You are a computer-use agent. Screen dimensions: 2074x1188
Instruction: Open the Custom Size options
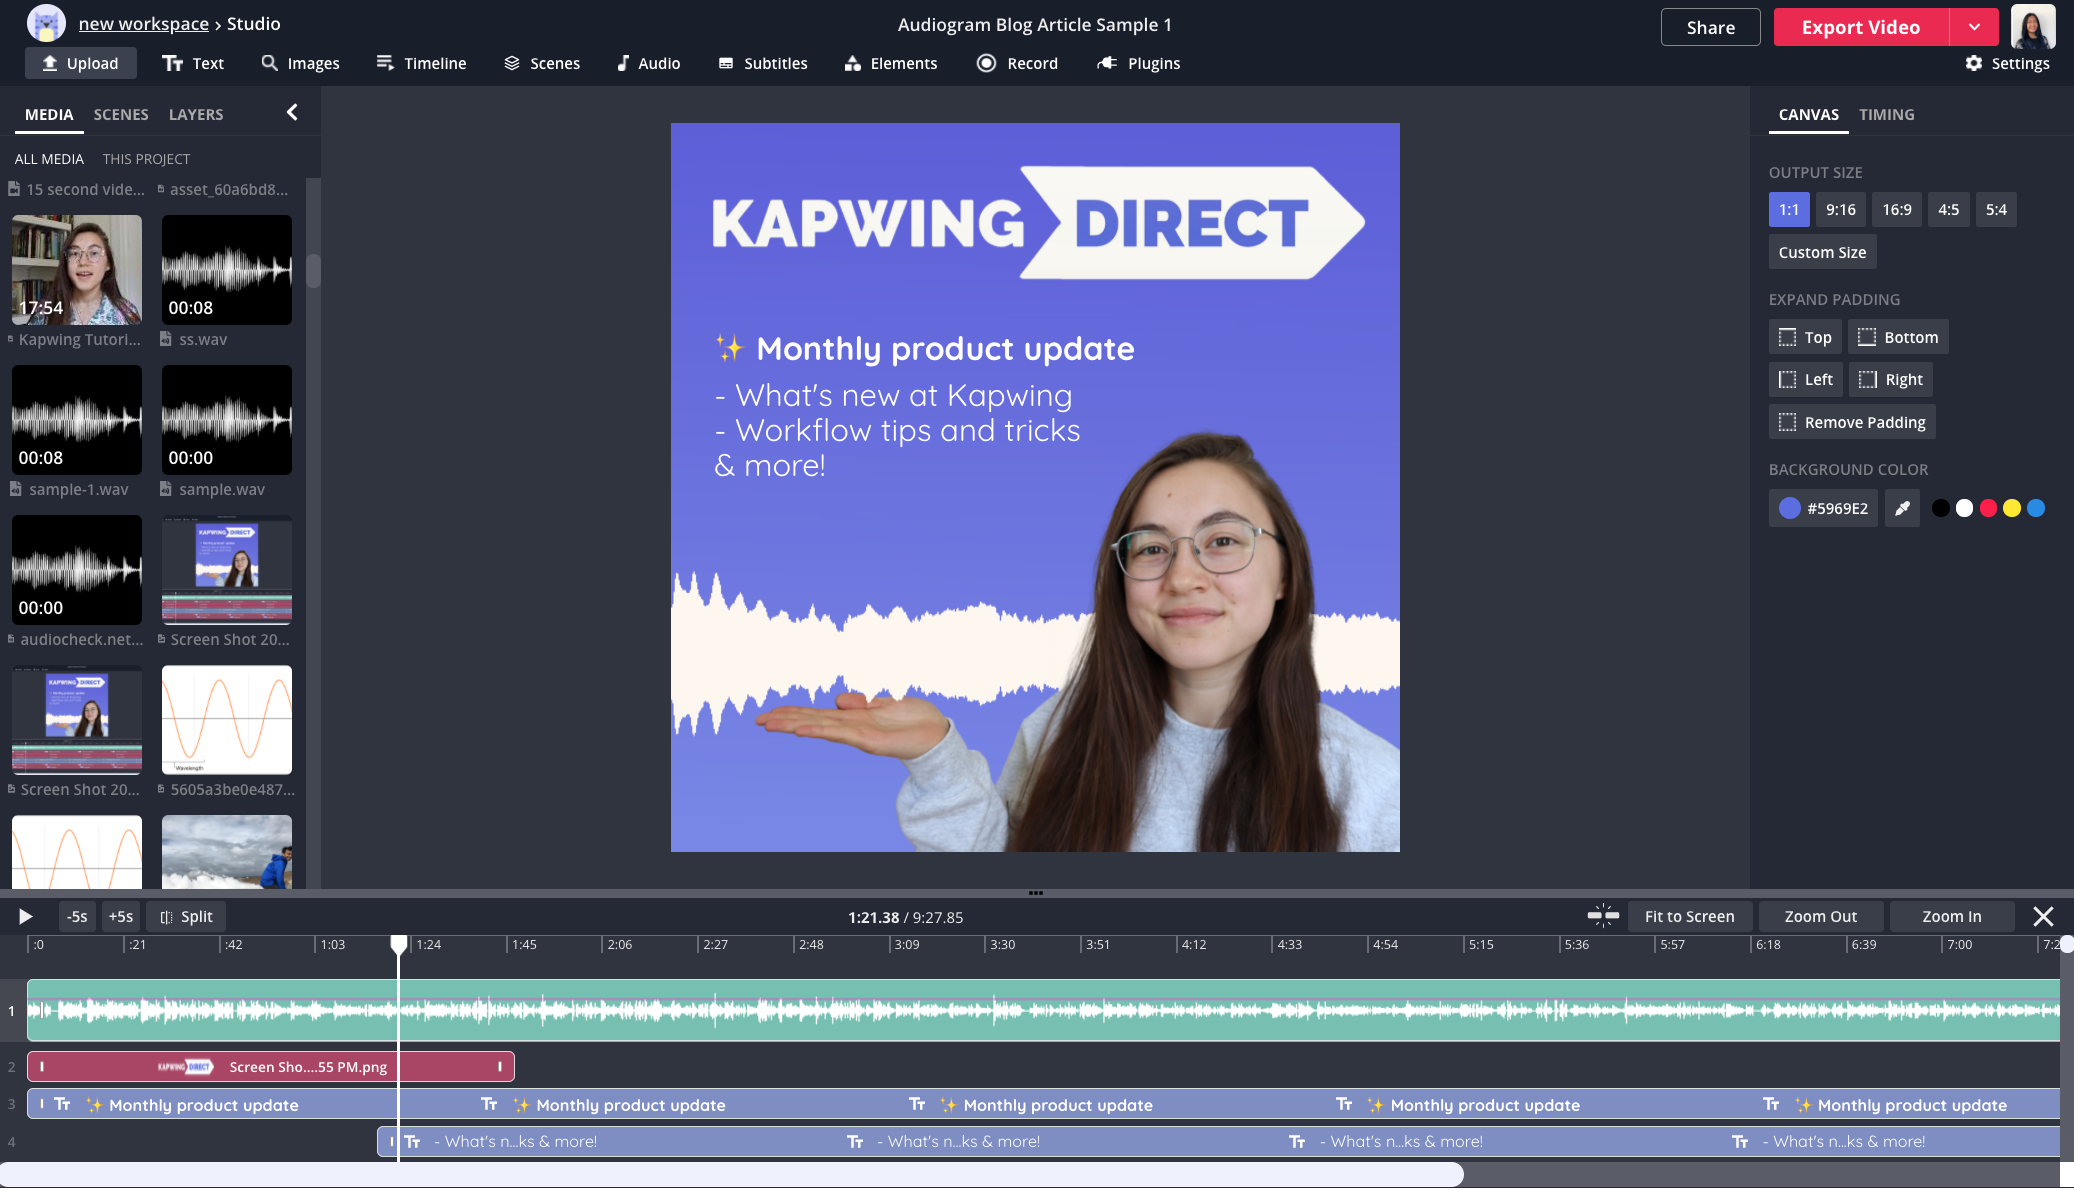pyautogui.click(x=1822, y=252)
